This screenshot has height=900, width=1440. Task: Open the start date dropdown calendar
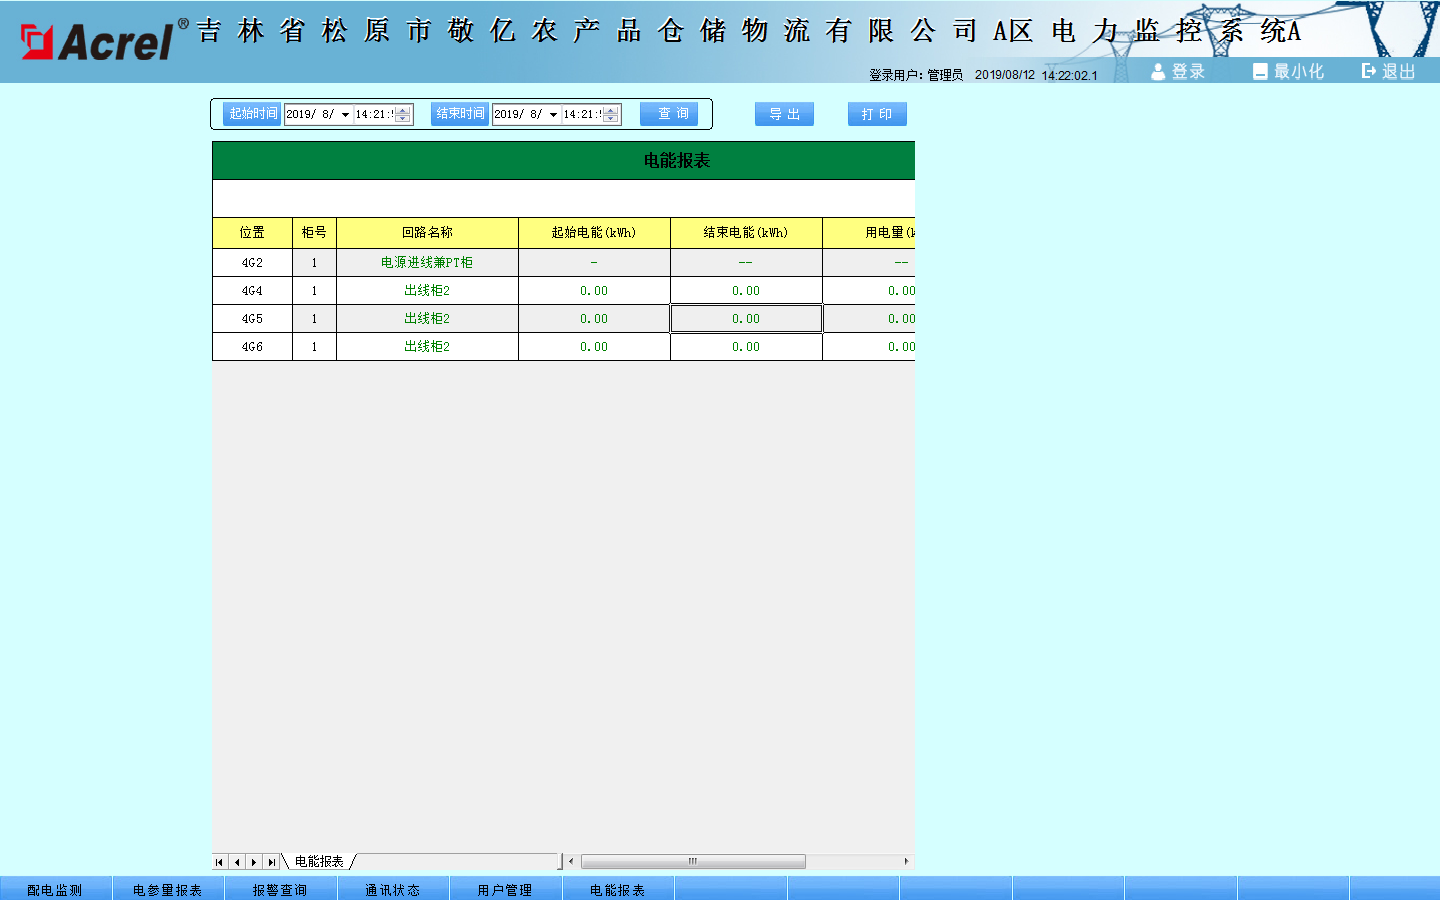point(345,115)
